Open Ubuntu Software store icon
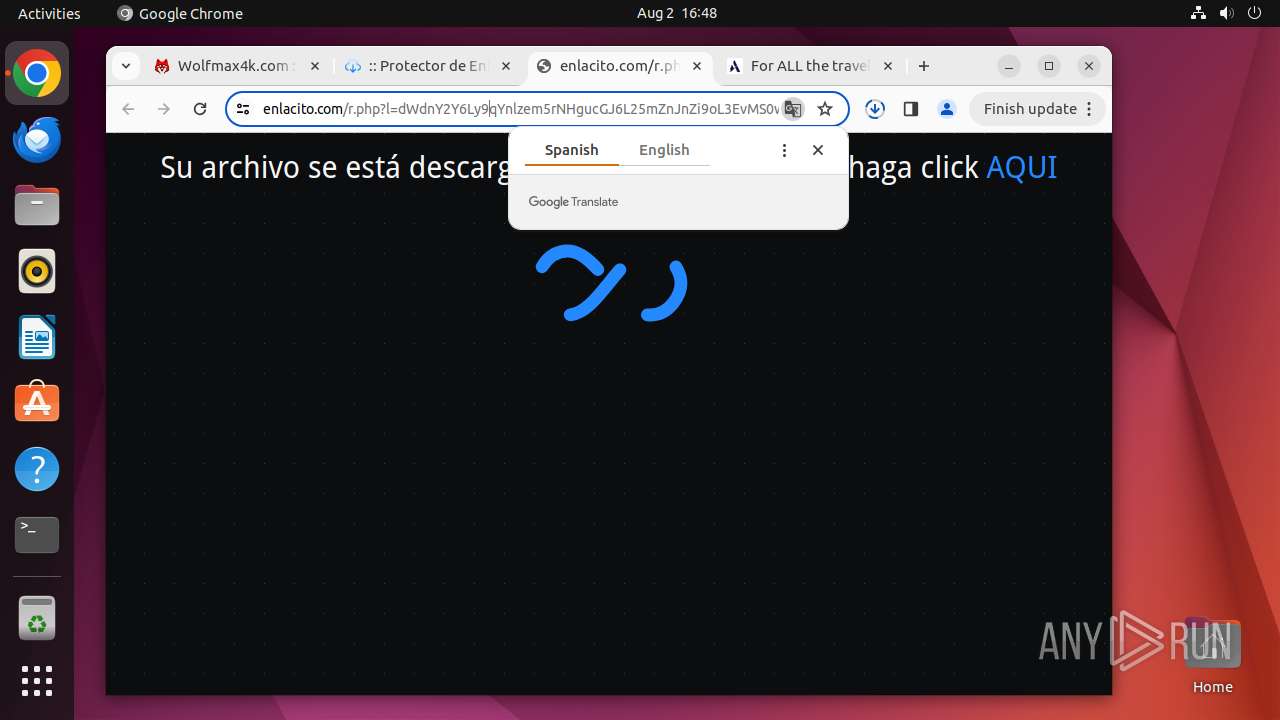This screenshot has height=720, width=1280. (x=37, y=403)
